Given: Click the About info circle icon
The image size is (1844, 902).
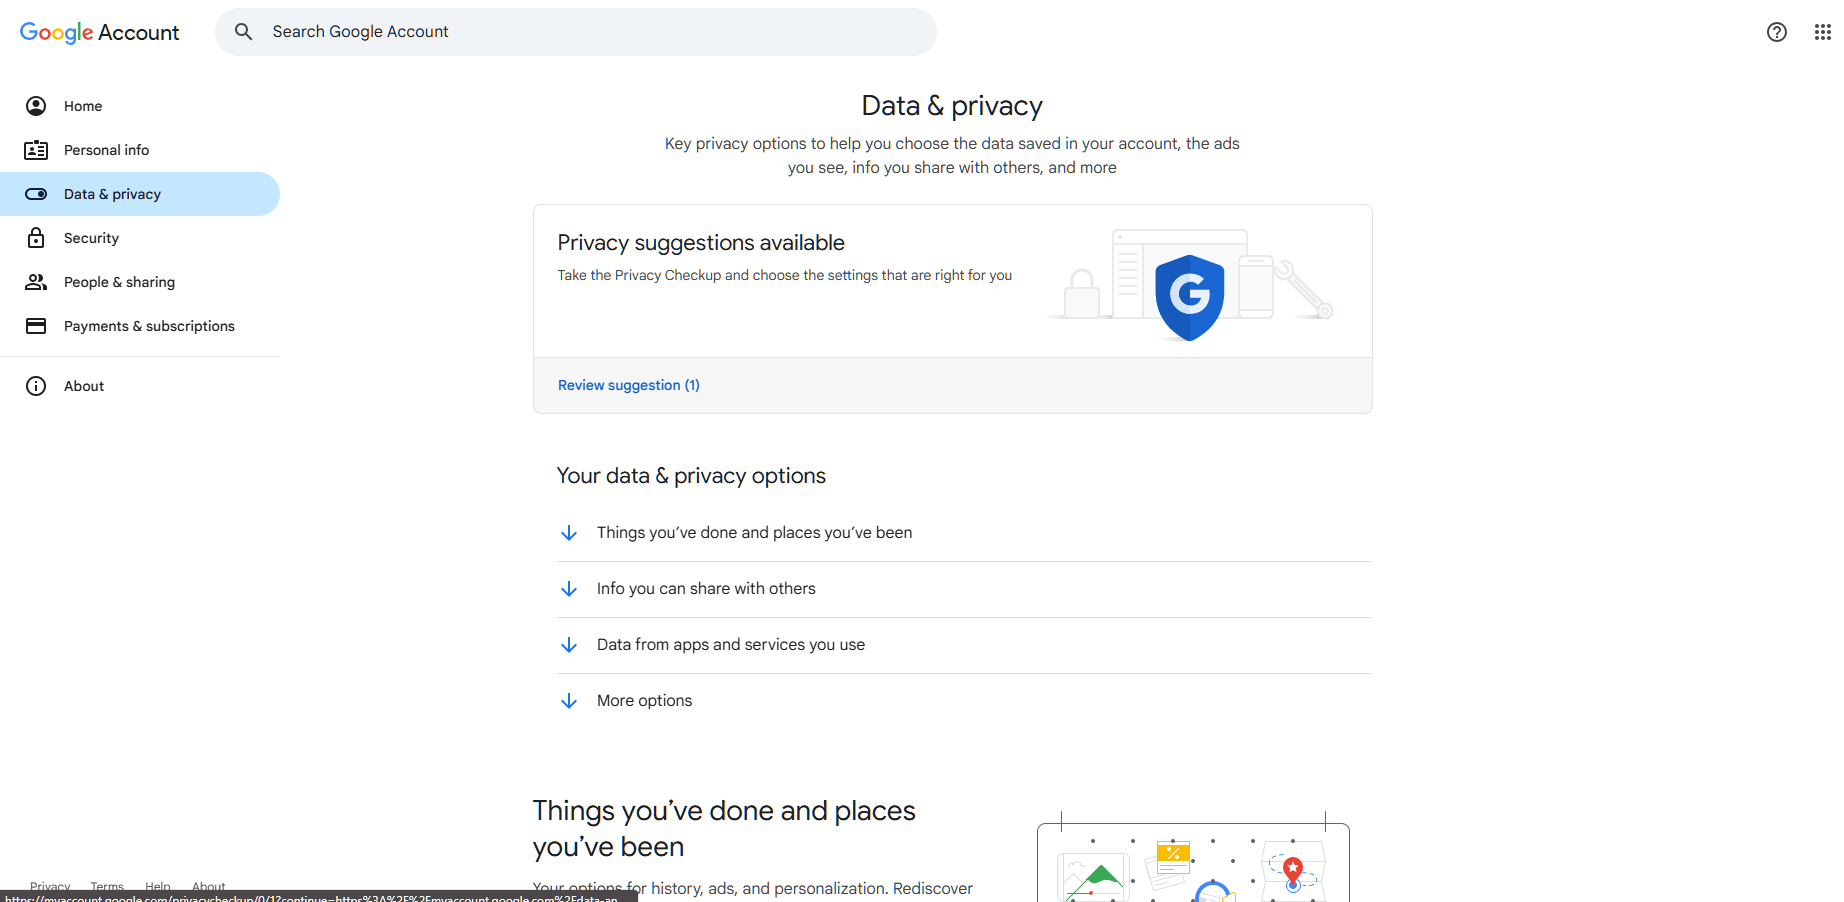Looking at the screenshot, I should click(x=36, y=386).
